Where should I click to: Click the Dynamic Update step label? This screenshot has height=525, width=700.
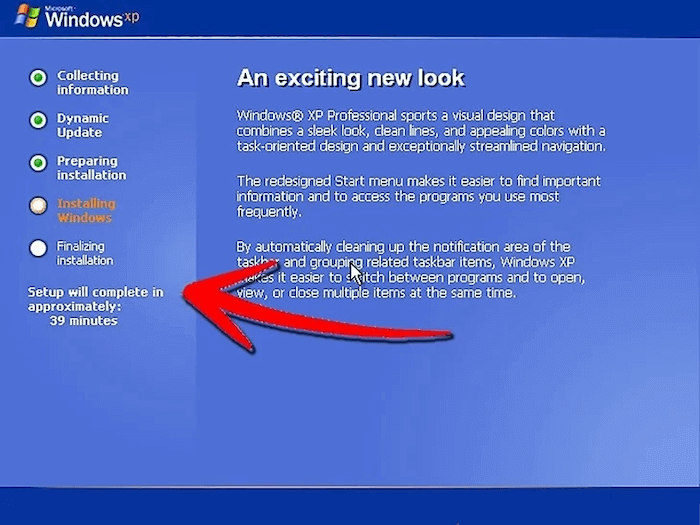click(83, 125)
